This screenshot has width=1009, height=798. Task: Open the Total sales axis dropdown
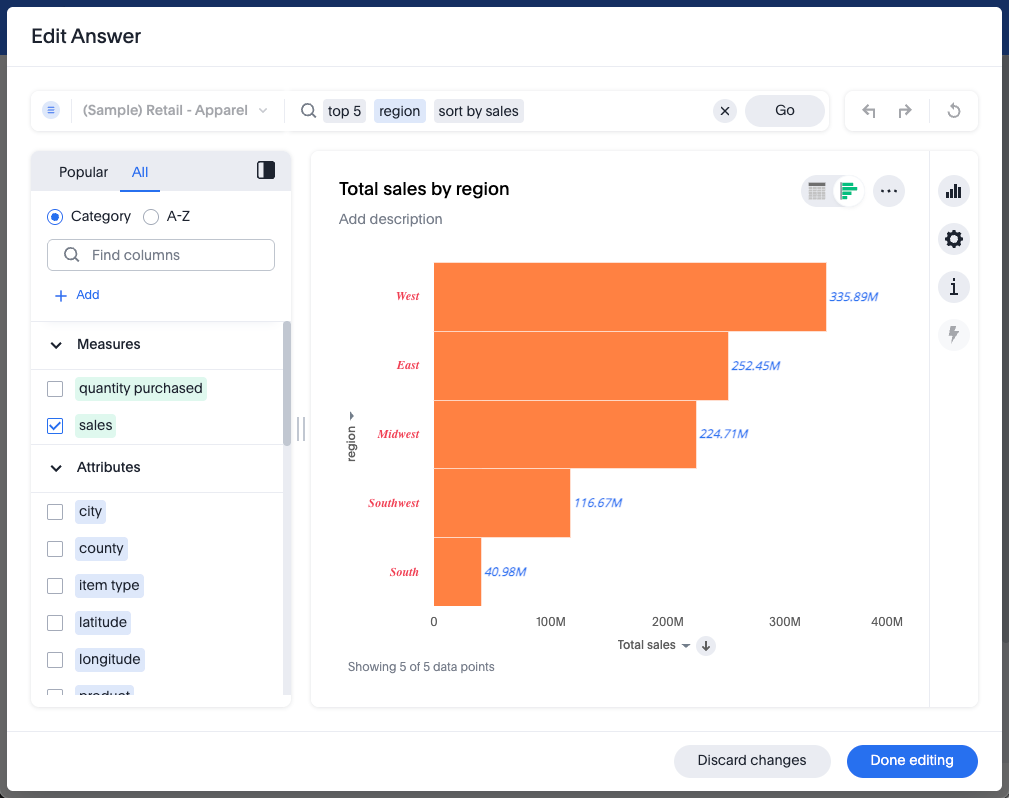(x=686, y=646)
